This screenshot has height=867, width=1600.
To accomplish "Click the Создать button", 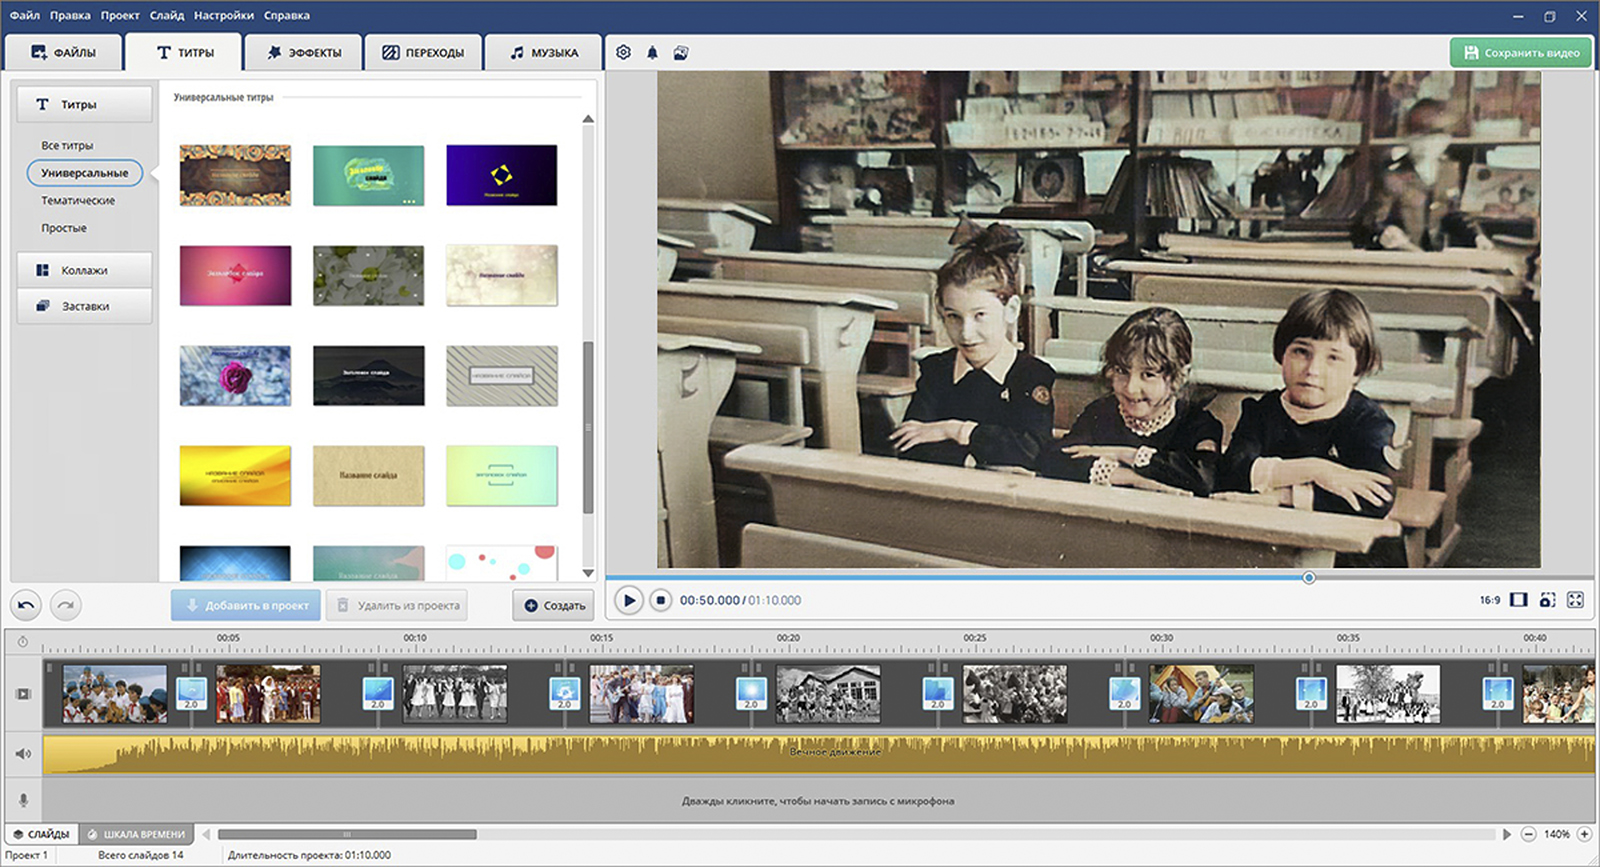I will (554, 605).
